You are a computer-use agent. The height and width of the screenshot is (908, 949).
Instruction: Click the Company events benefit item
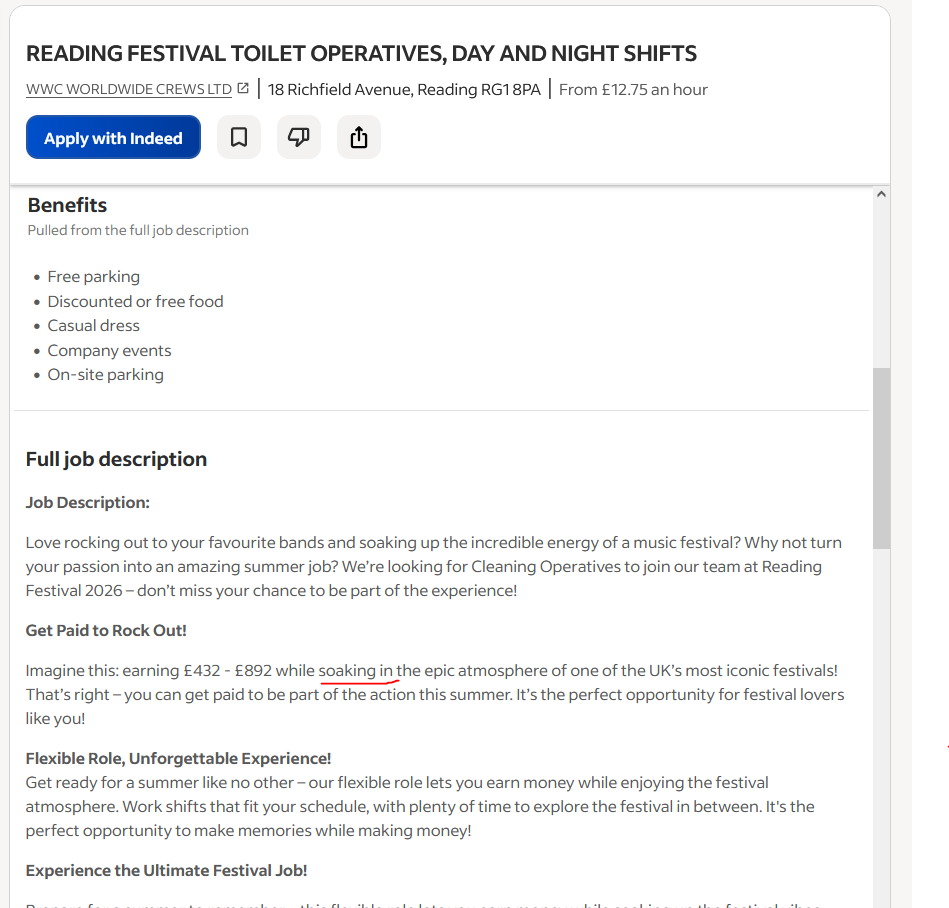[x=110, y=350]
